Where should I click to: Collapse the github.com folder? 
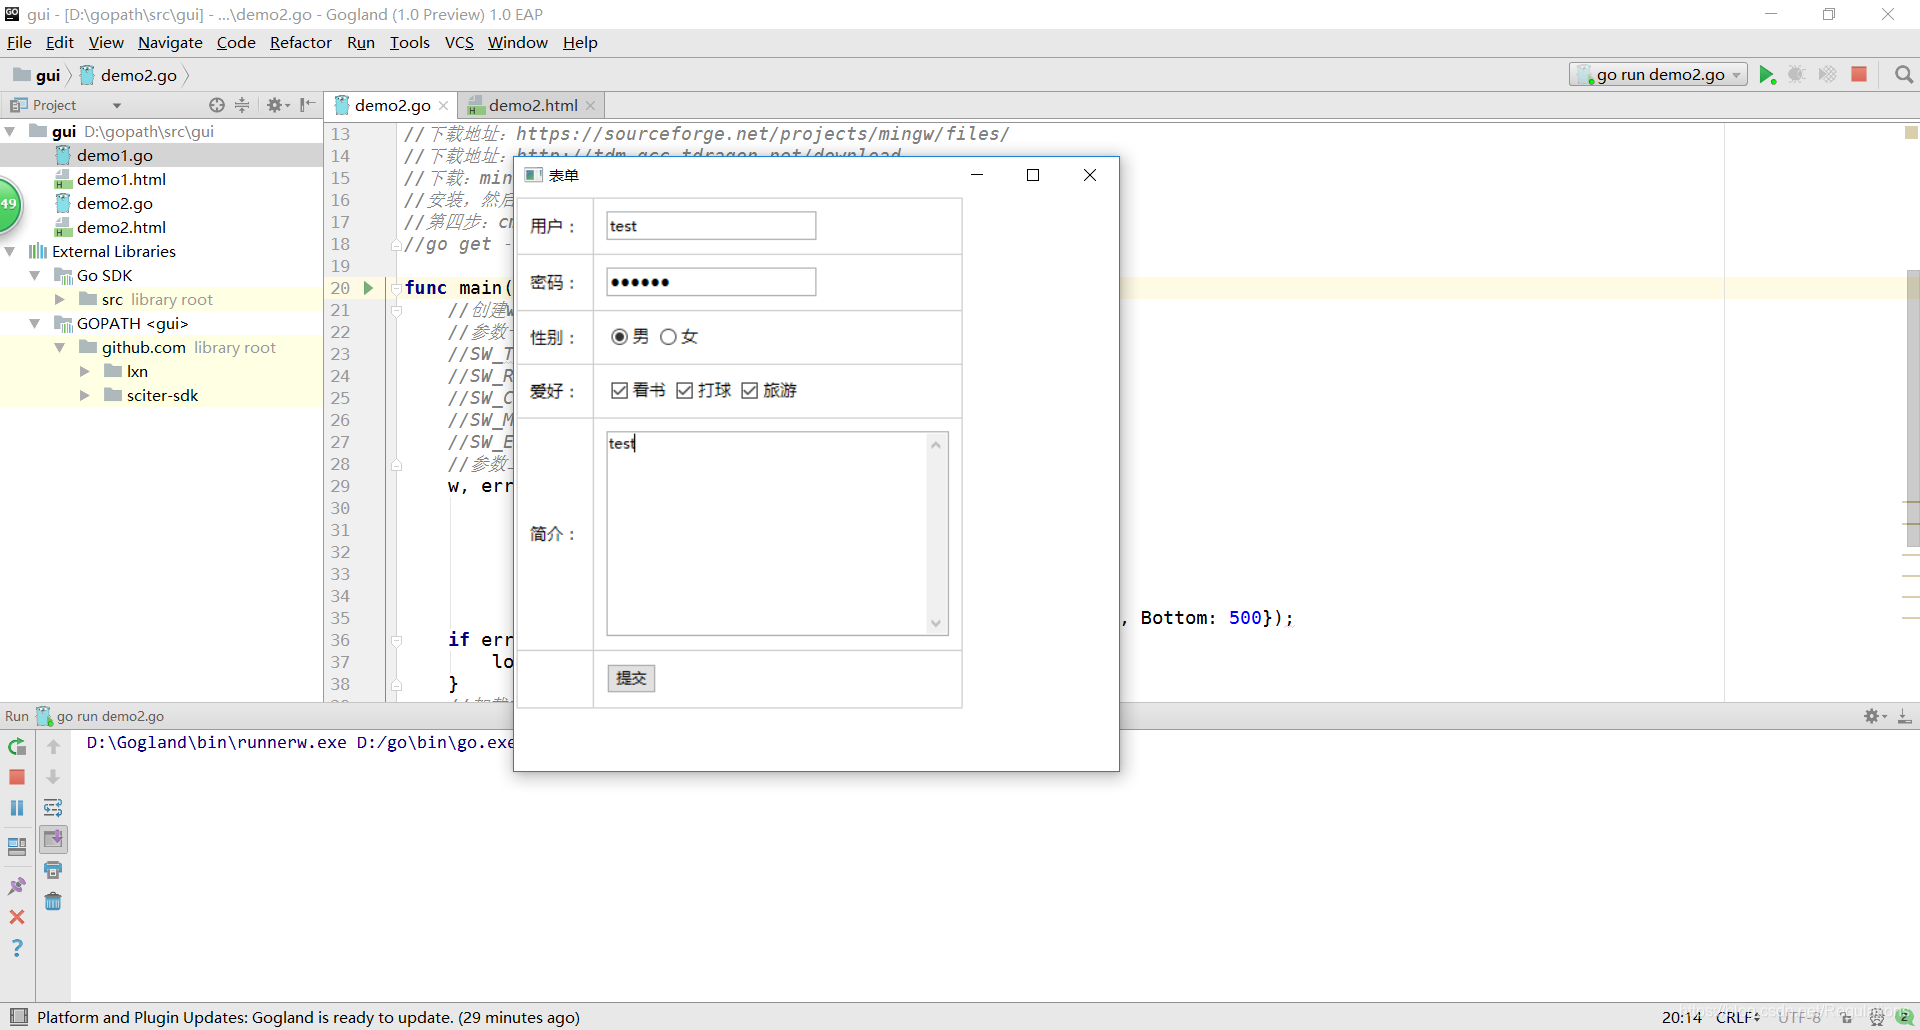(x=60, y=347)
